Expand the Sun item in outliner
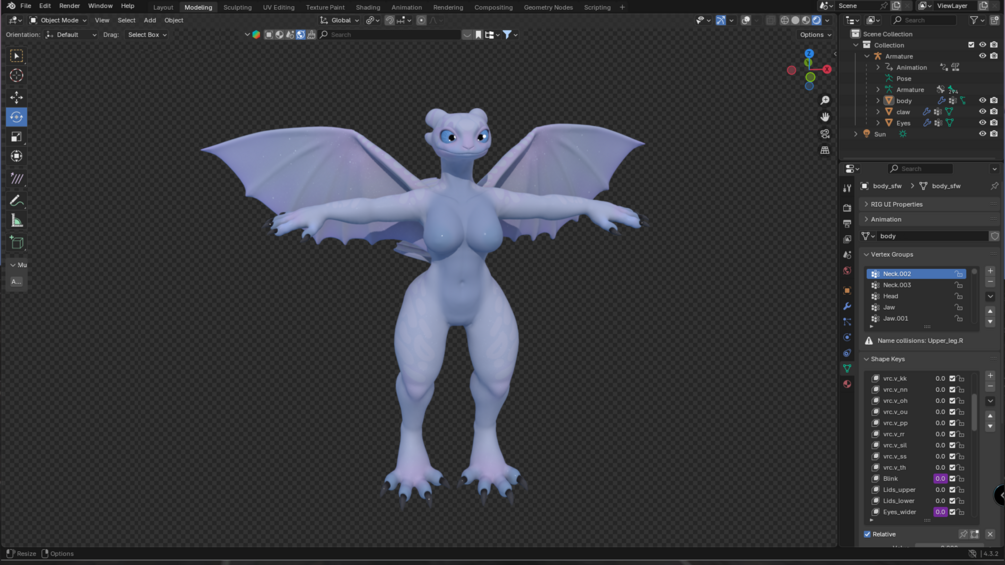This screenshot has width=1005, height=565. (x=856, y=134)
